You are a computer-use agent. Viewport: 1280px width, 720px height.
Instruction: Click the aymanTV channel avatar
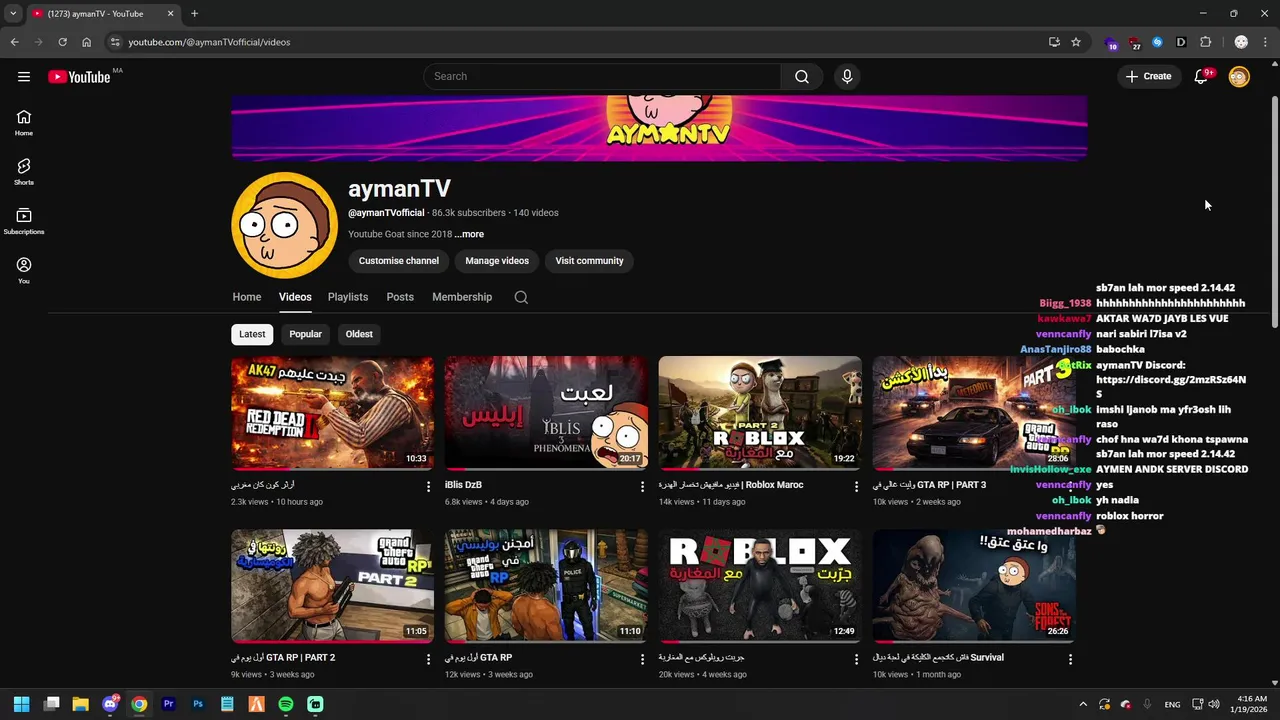[x=284, y=225]
